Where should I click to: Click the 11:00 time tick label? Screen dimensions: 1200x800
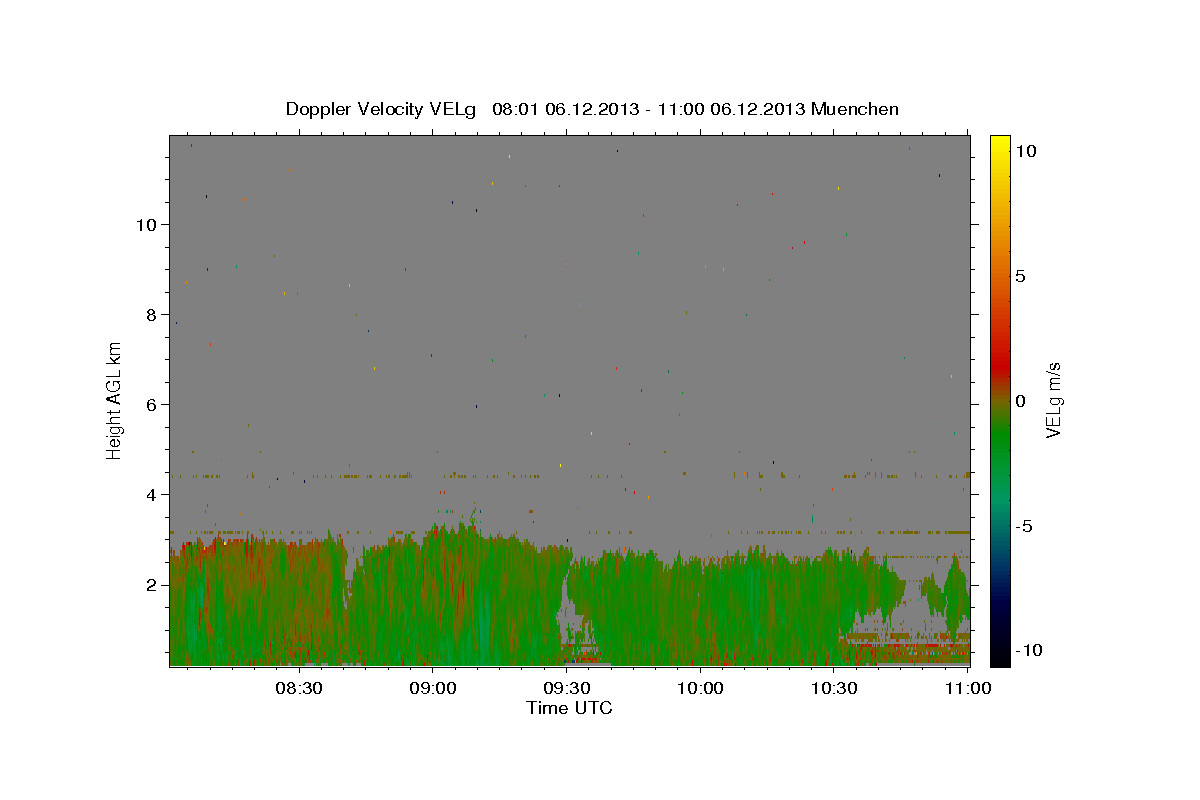point(967,688)
